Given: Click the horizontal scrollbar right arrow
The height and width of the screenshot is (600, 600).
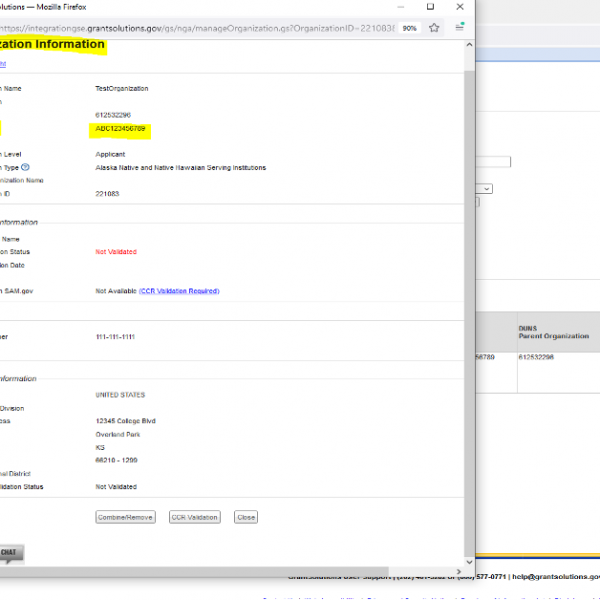Looking at the screenshot, I should (459, 572).
